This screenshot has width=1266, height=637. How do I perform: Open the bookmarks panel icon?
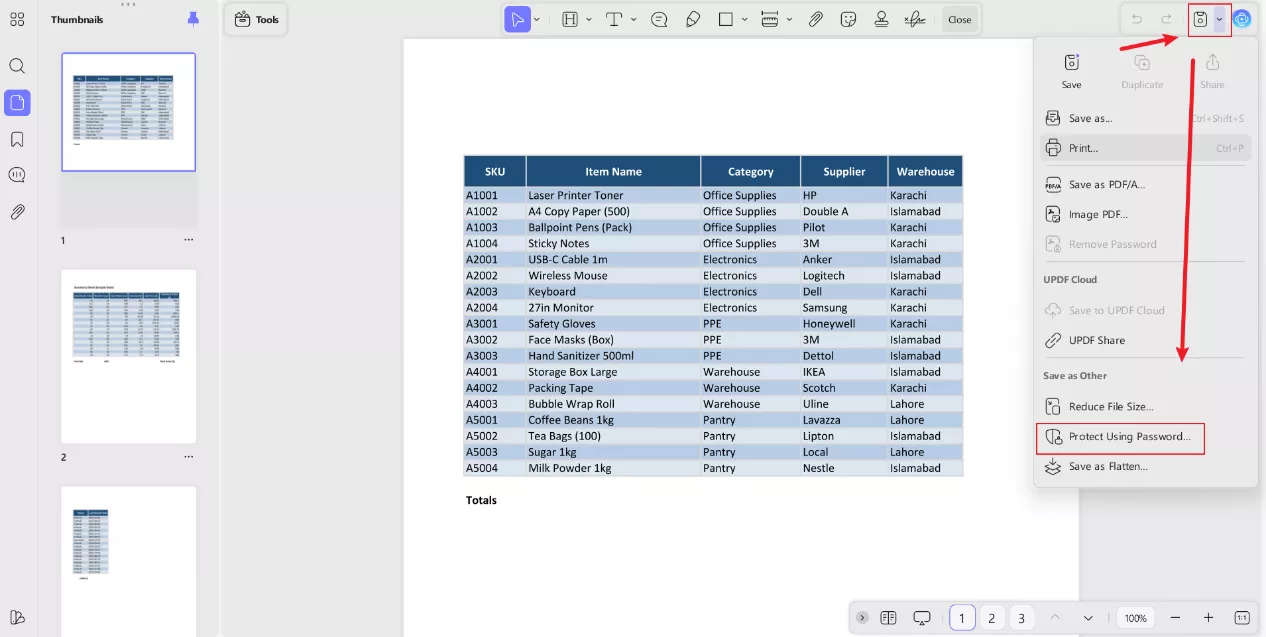[x=17, y=139]
